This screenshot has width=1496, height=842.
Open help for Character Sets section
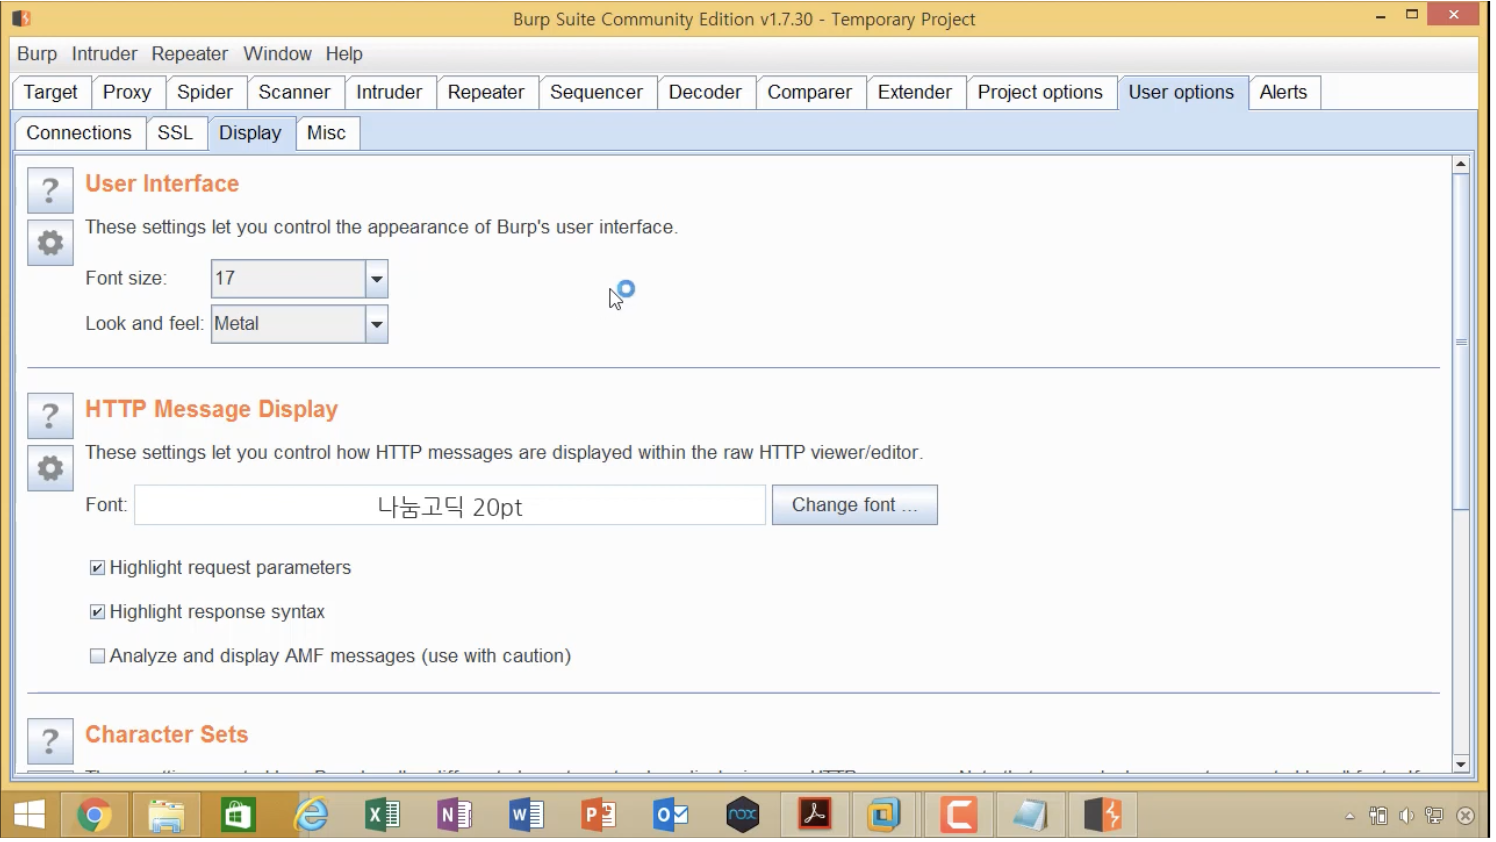pos(50,742)
